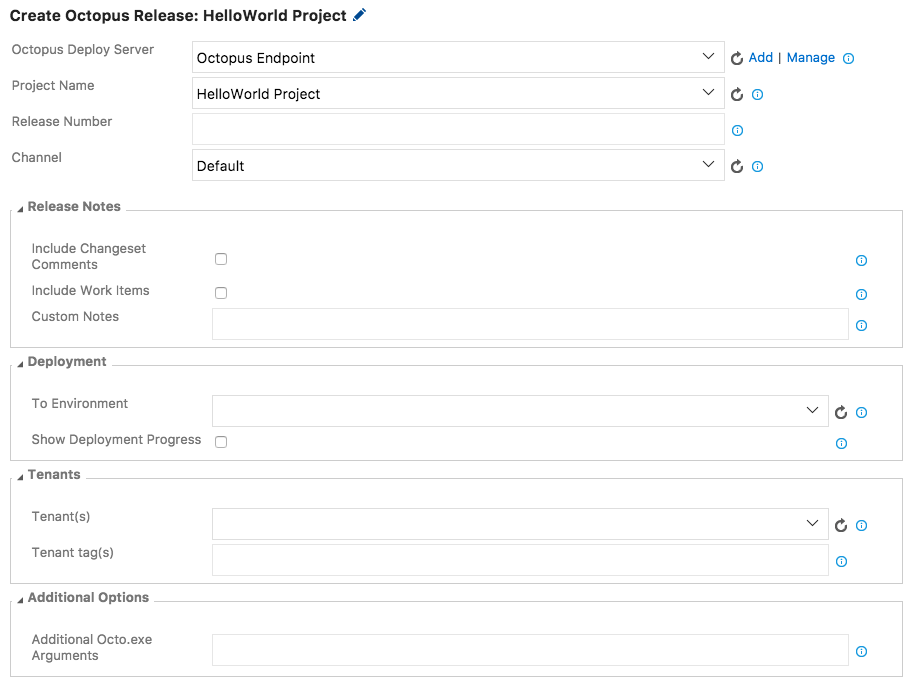The height and width of the screenshot is (682, 909).
Task: Collapse the Release Notes section
Action: coord(20,209)
